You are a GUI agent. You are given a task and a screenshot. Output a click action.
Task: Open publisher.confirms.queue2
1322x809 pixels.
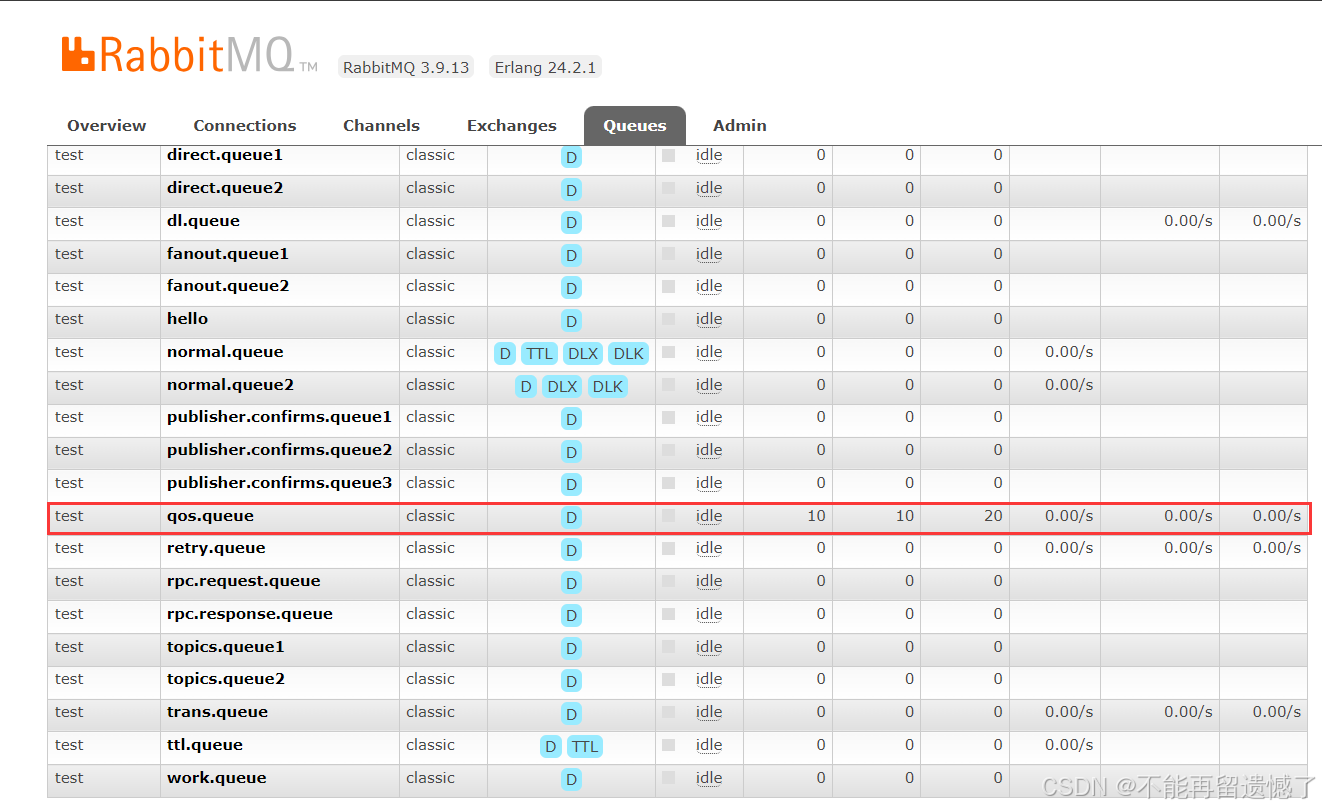click(279, 450)
